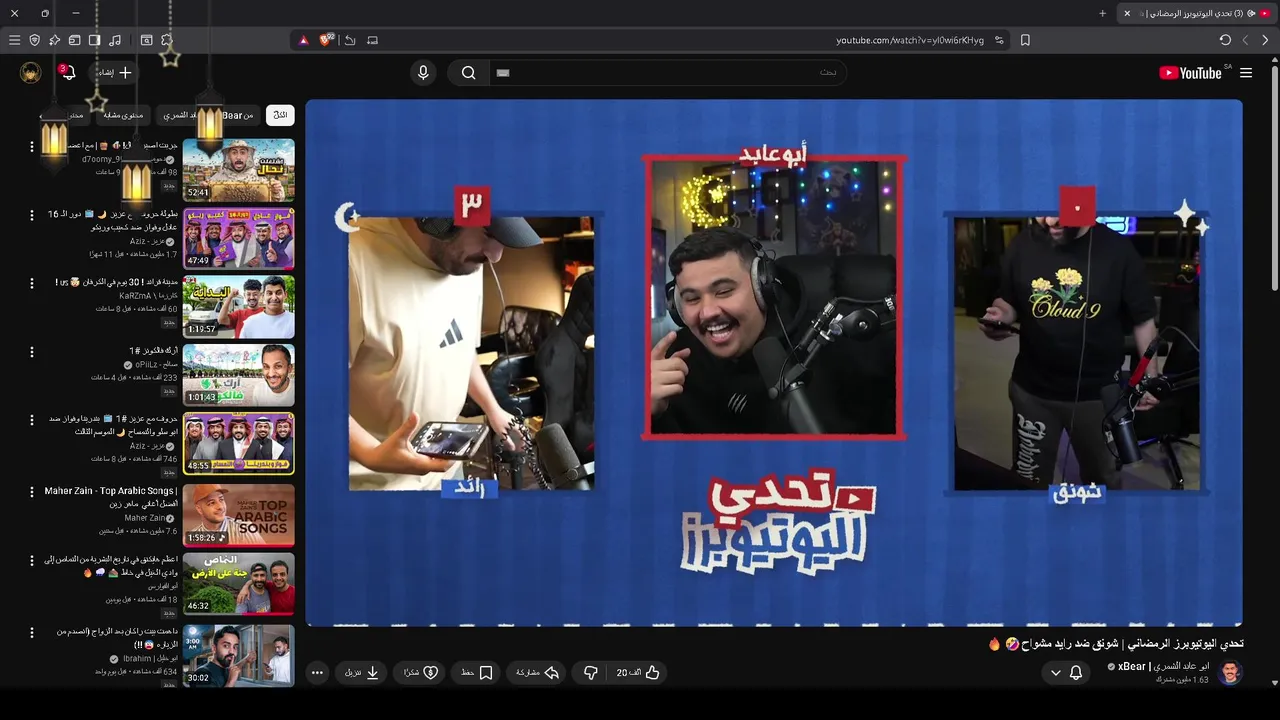Viewport: 1280px width, 720px height.
Task: Open the account avatar menu
Action: (31, 72)
